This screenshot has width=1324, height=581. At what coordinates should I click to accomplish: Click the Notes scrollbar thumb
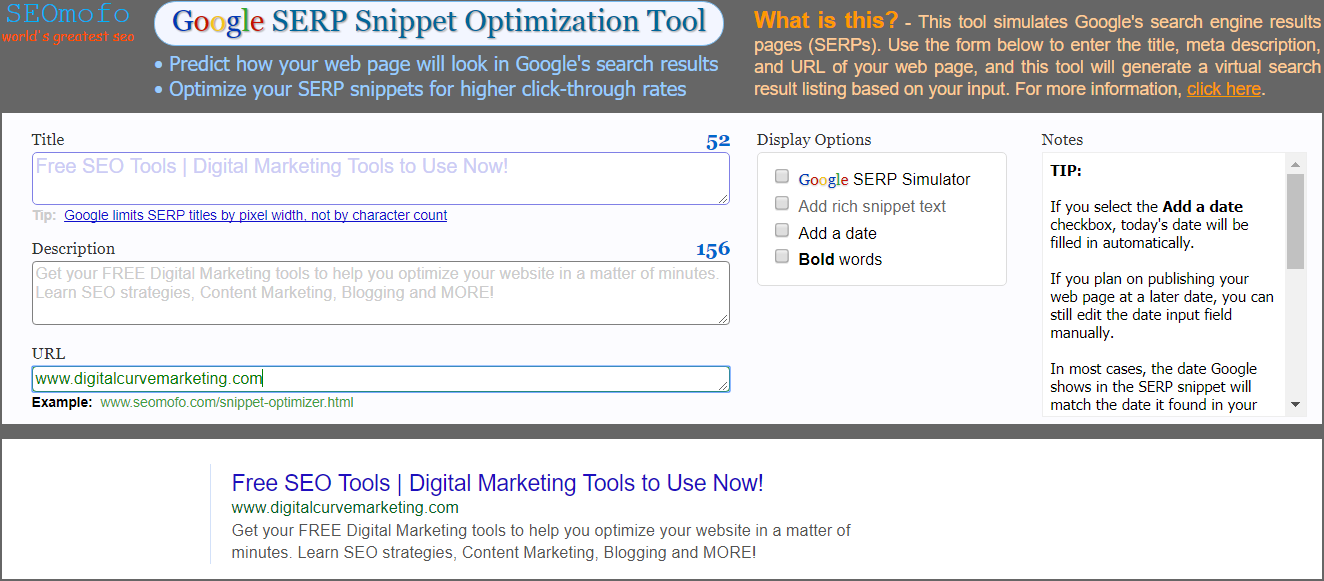pyautogui.click(x=1296, y=221)
